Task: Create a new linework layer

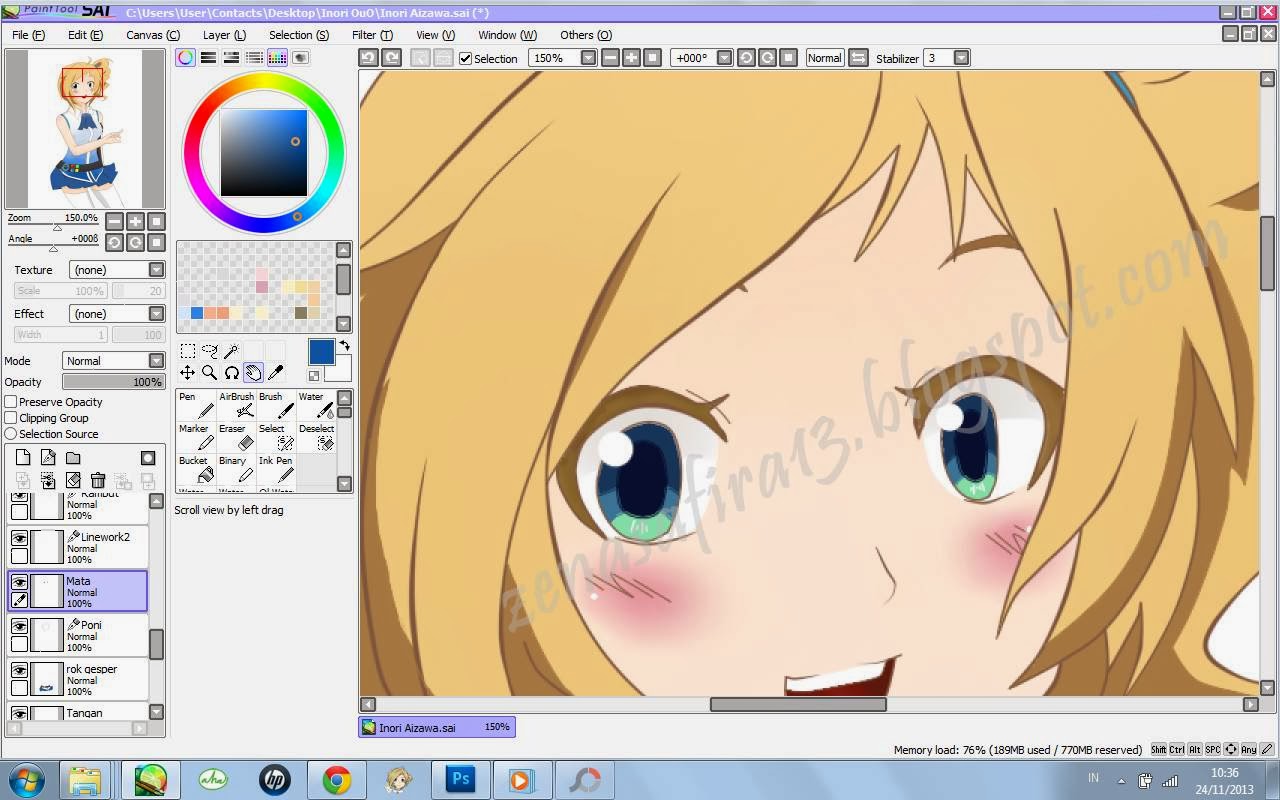Action: point(48,458)
